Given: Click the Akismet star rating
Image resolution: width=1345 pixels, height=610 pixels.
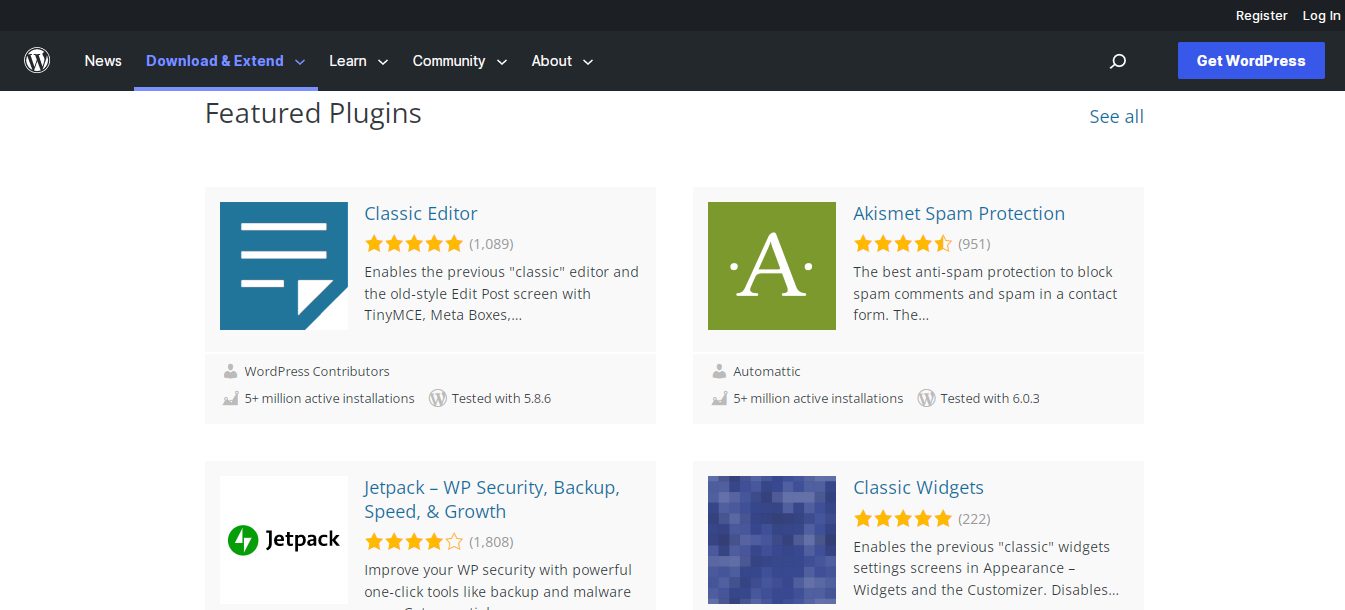Looking at the screenshot, I should (x=902, y=243).
